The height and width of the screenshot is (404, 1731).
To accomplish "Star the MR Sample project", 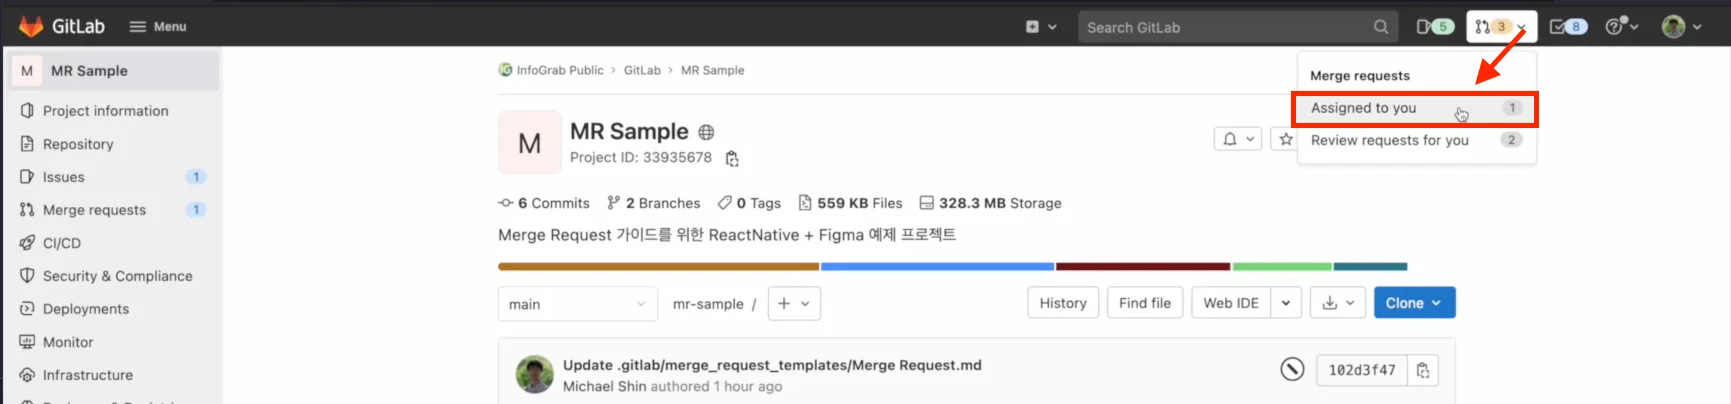I will 1285,139.
